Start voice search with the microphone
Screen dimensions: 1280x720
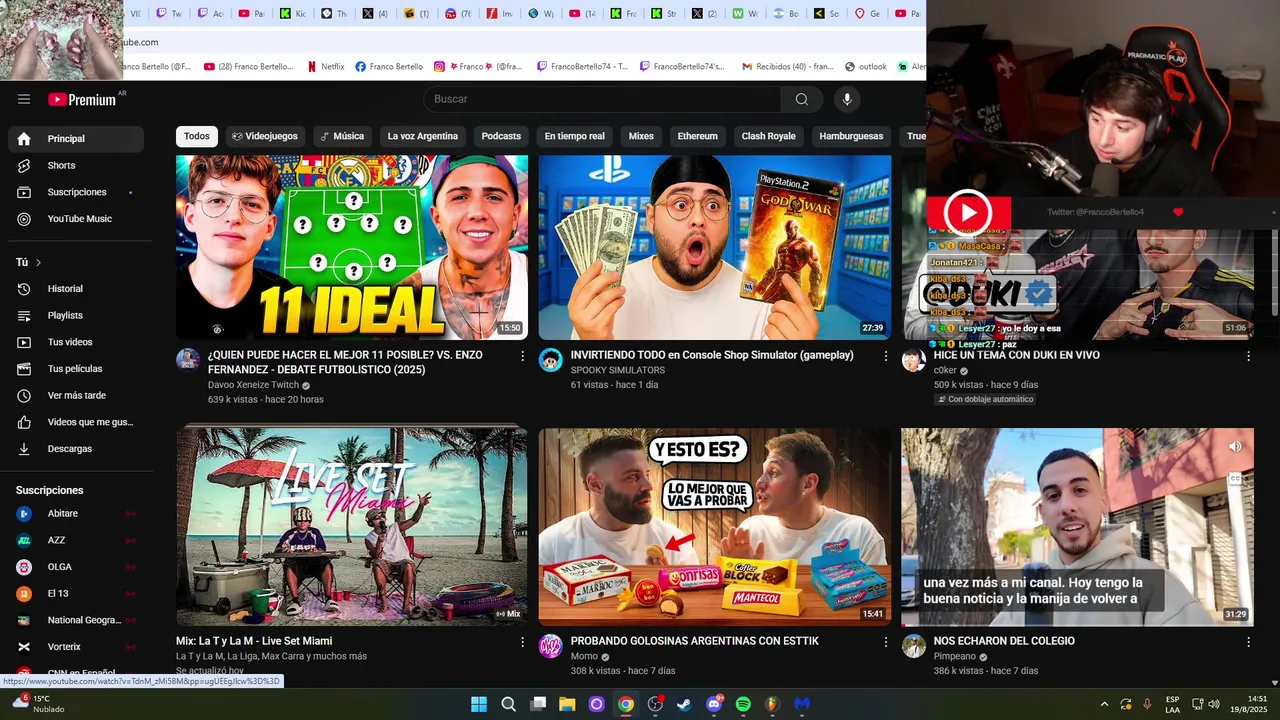(x=847, y=99)
